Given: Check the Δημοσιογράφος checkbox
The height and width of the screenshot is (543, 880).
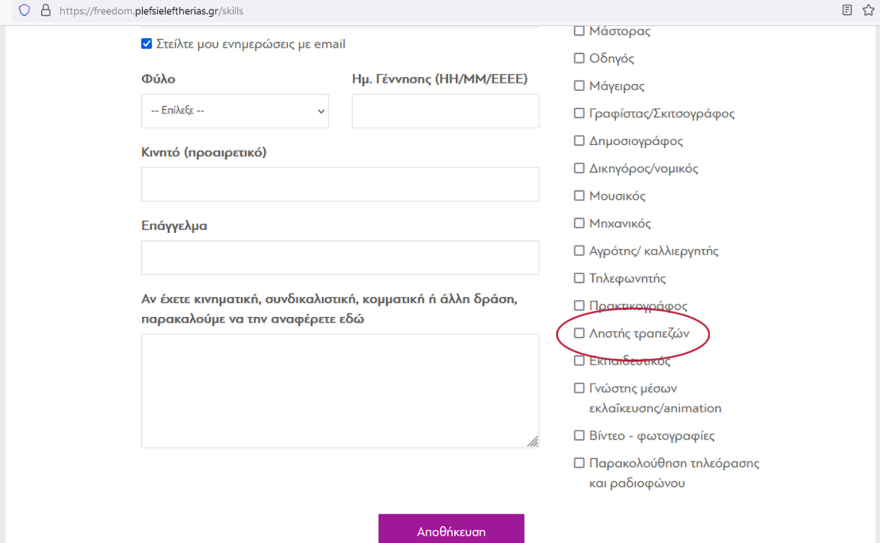Looking at the screenshot, I should coord(579,141).
